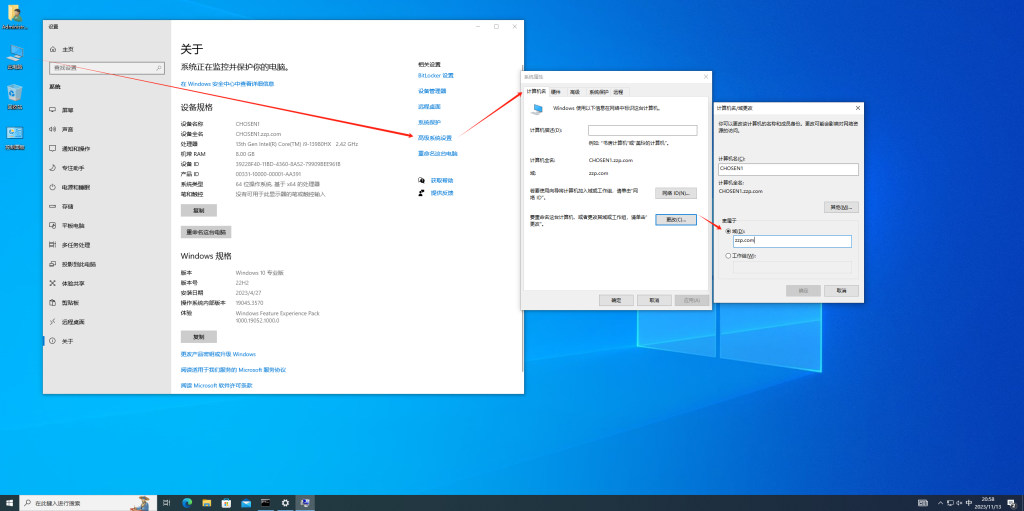Switch to the 高级 tab in System Properties
1024x511 pixels.
(x=574, y=91)
